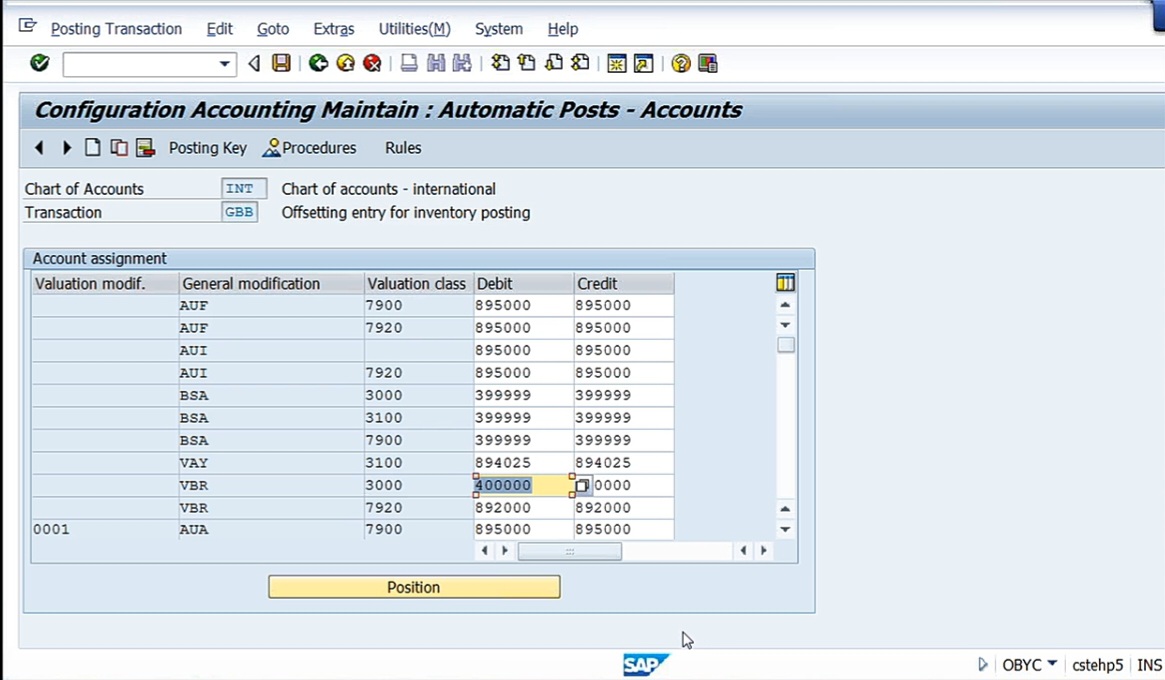Click the horizontal scrollbar thumb under table
Image resolution: width=1165 pixels, height=680 pixels.
[x=570, y=551]
